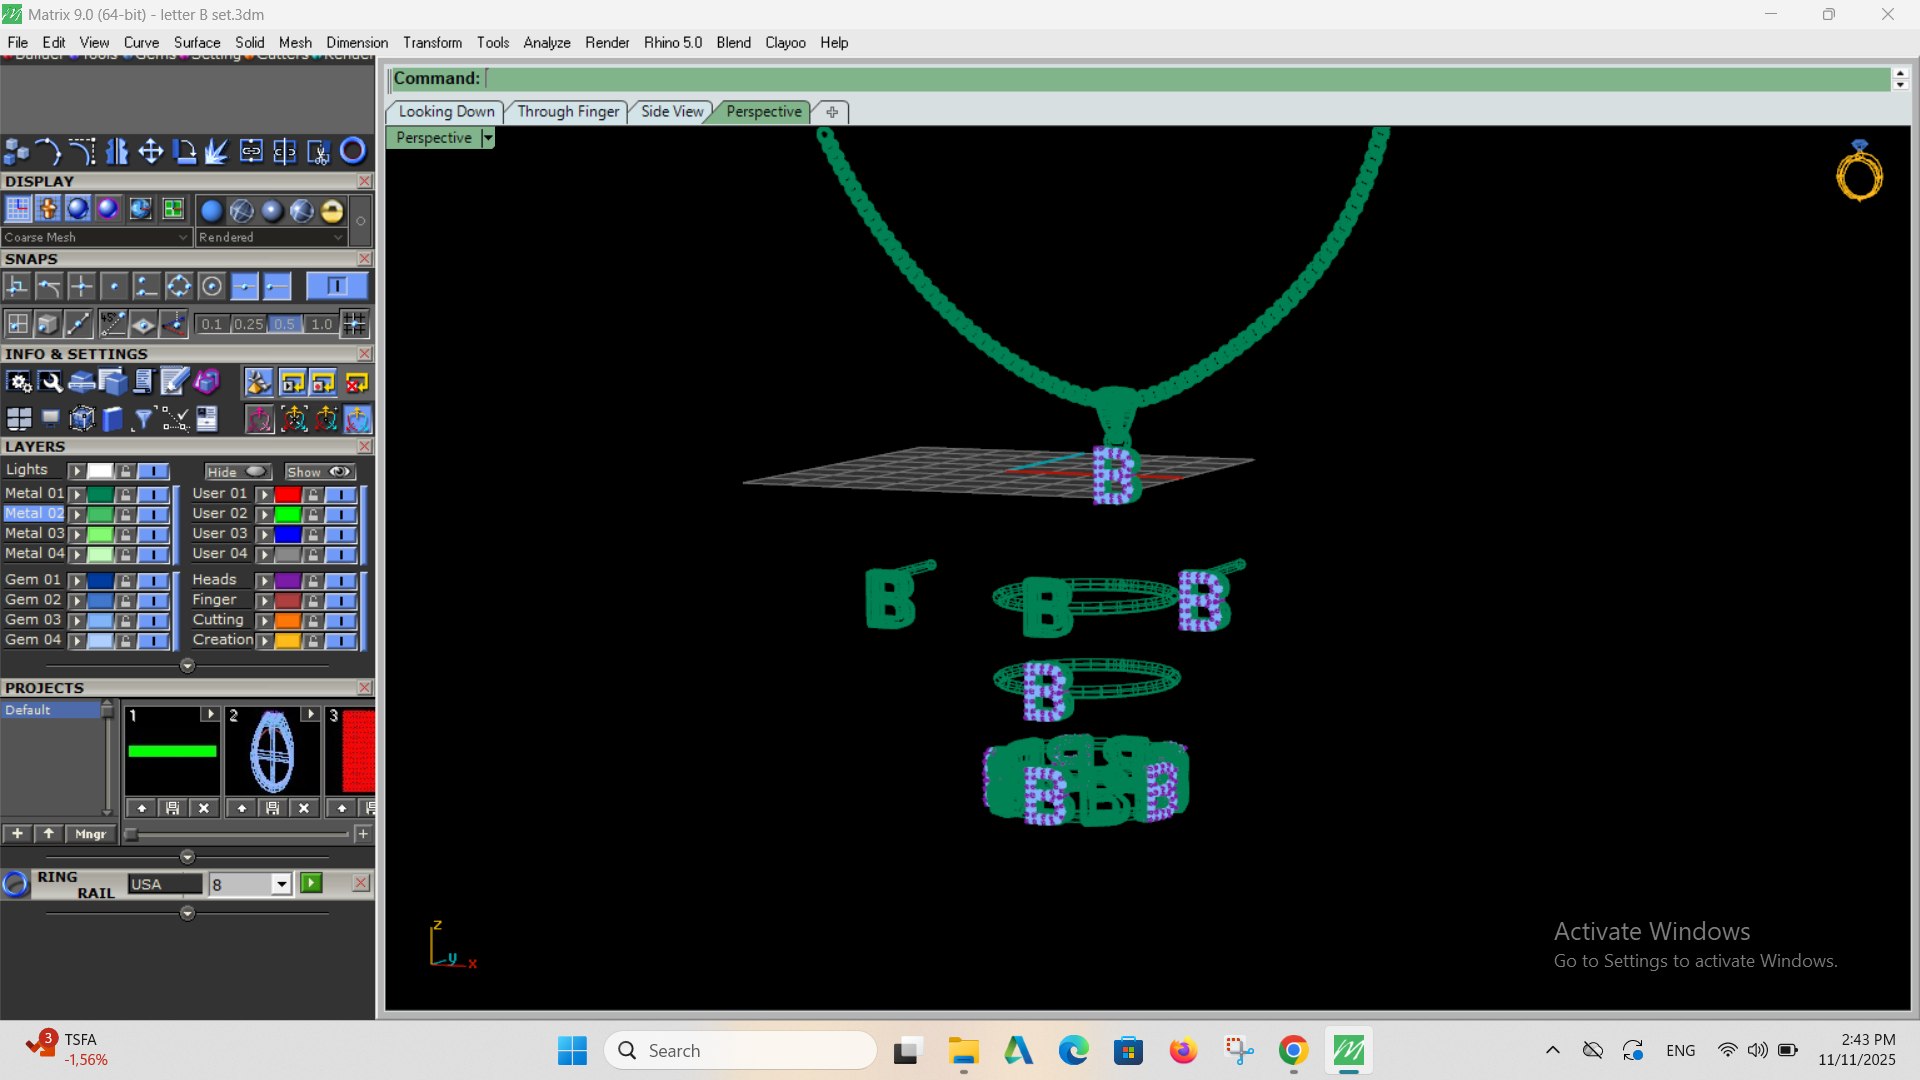Expand project 1 arrow button
Screen dimensions: 1920x1080
pyautogui.click(x=209, y=714)
